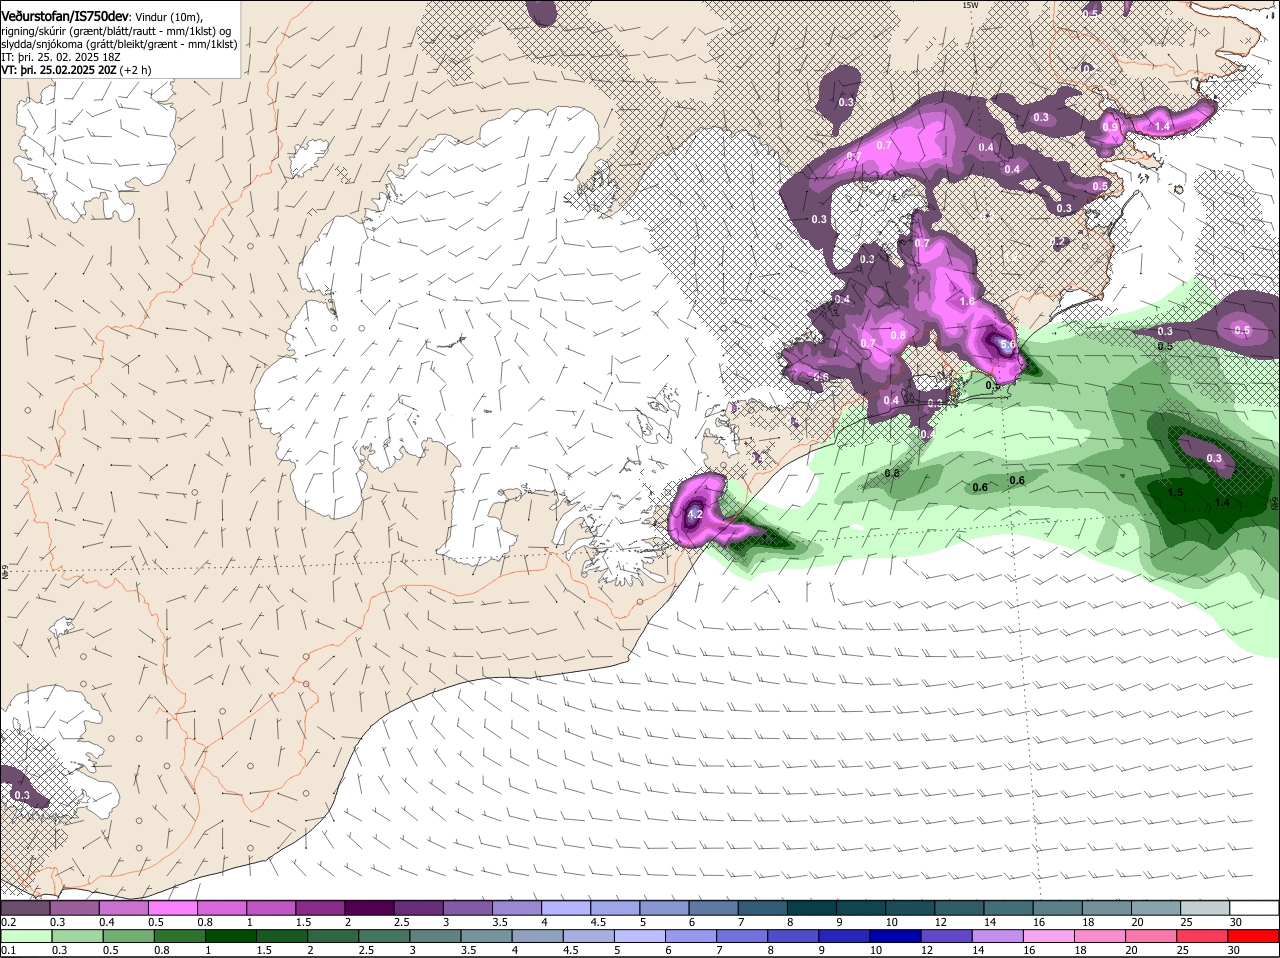Click the 1.5 rain value in the dark green area
This screenshot has width=1280, height=958.
[1176, 492]
